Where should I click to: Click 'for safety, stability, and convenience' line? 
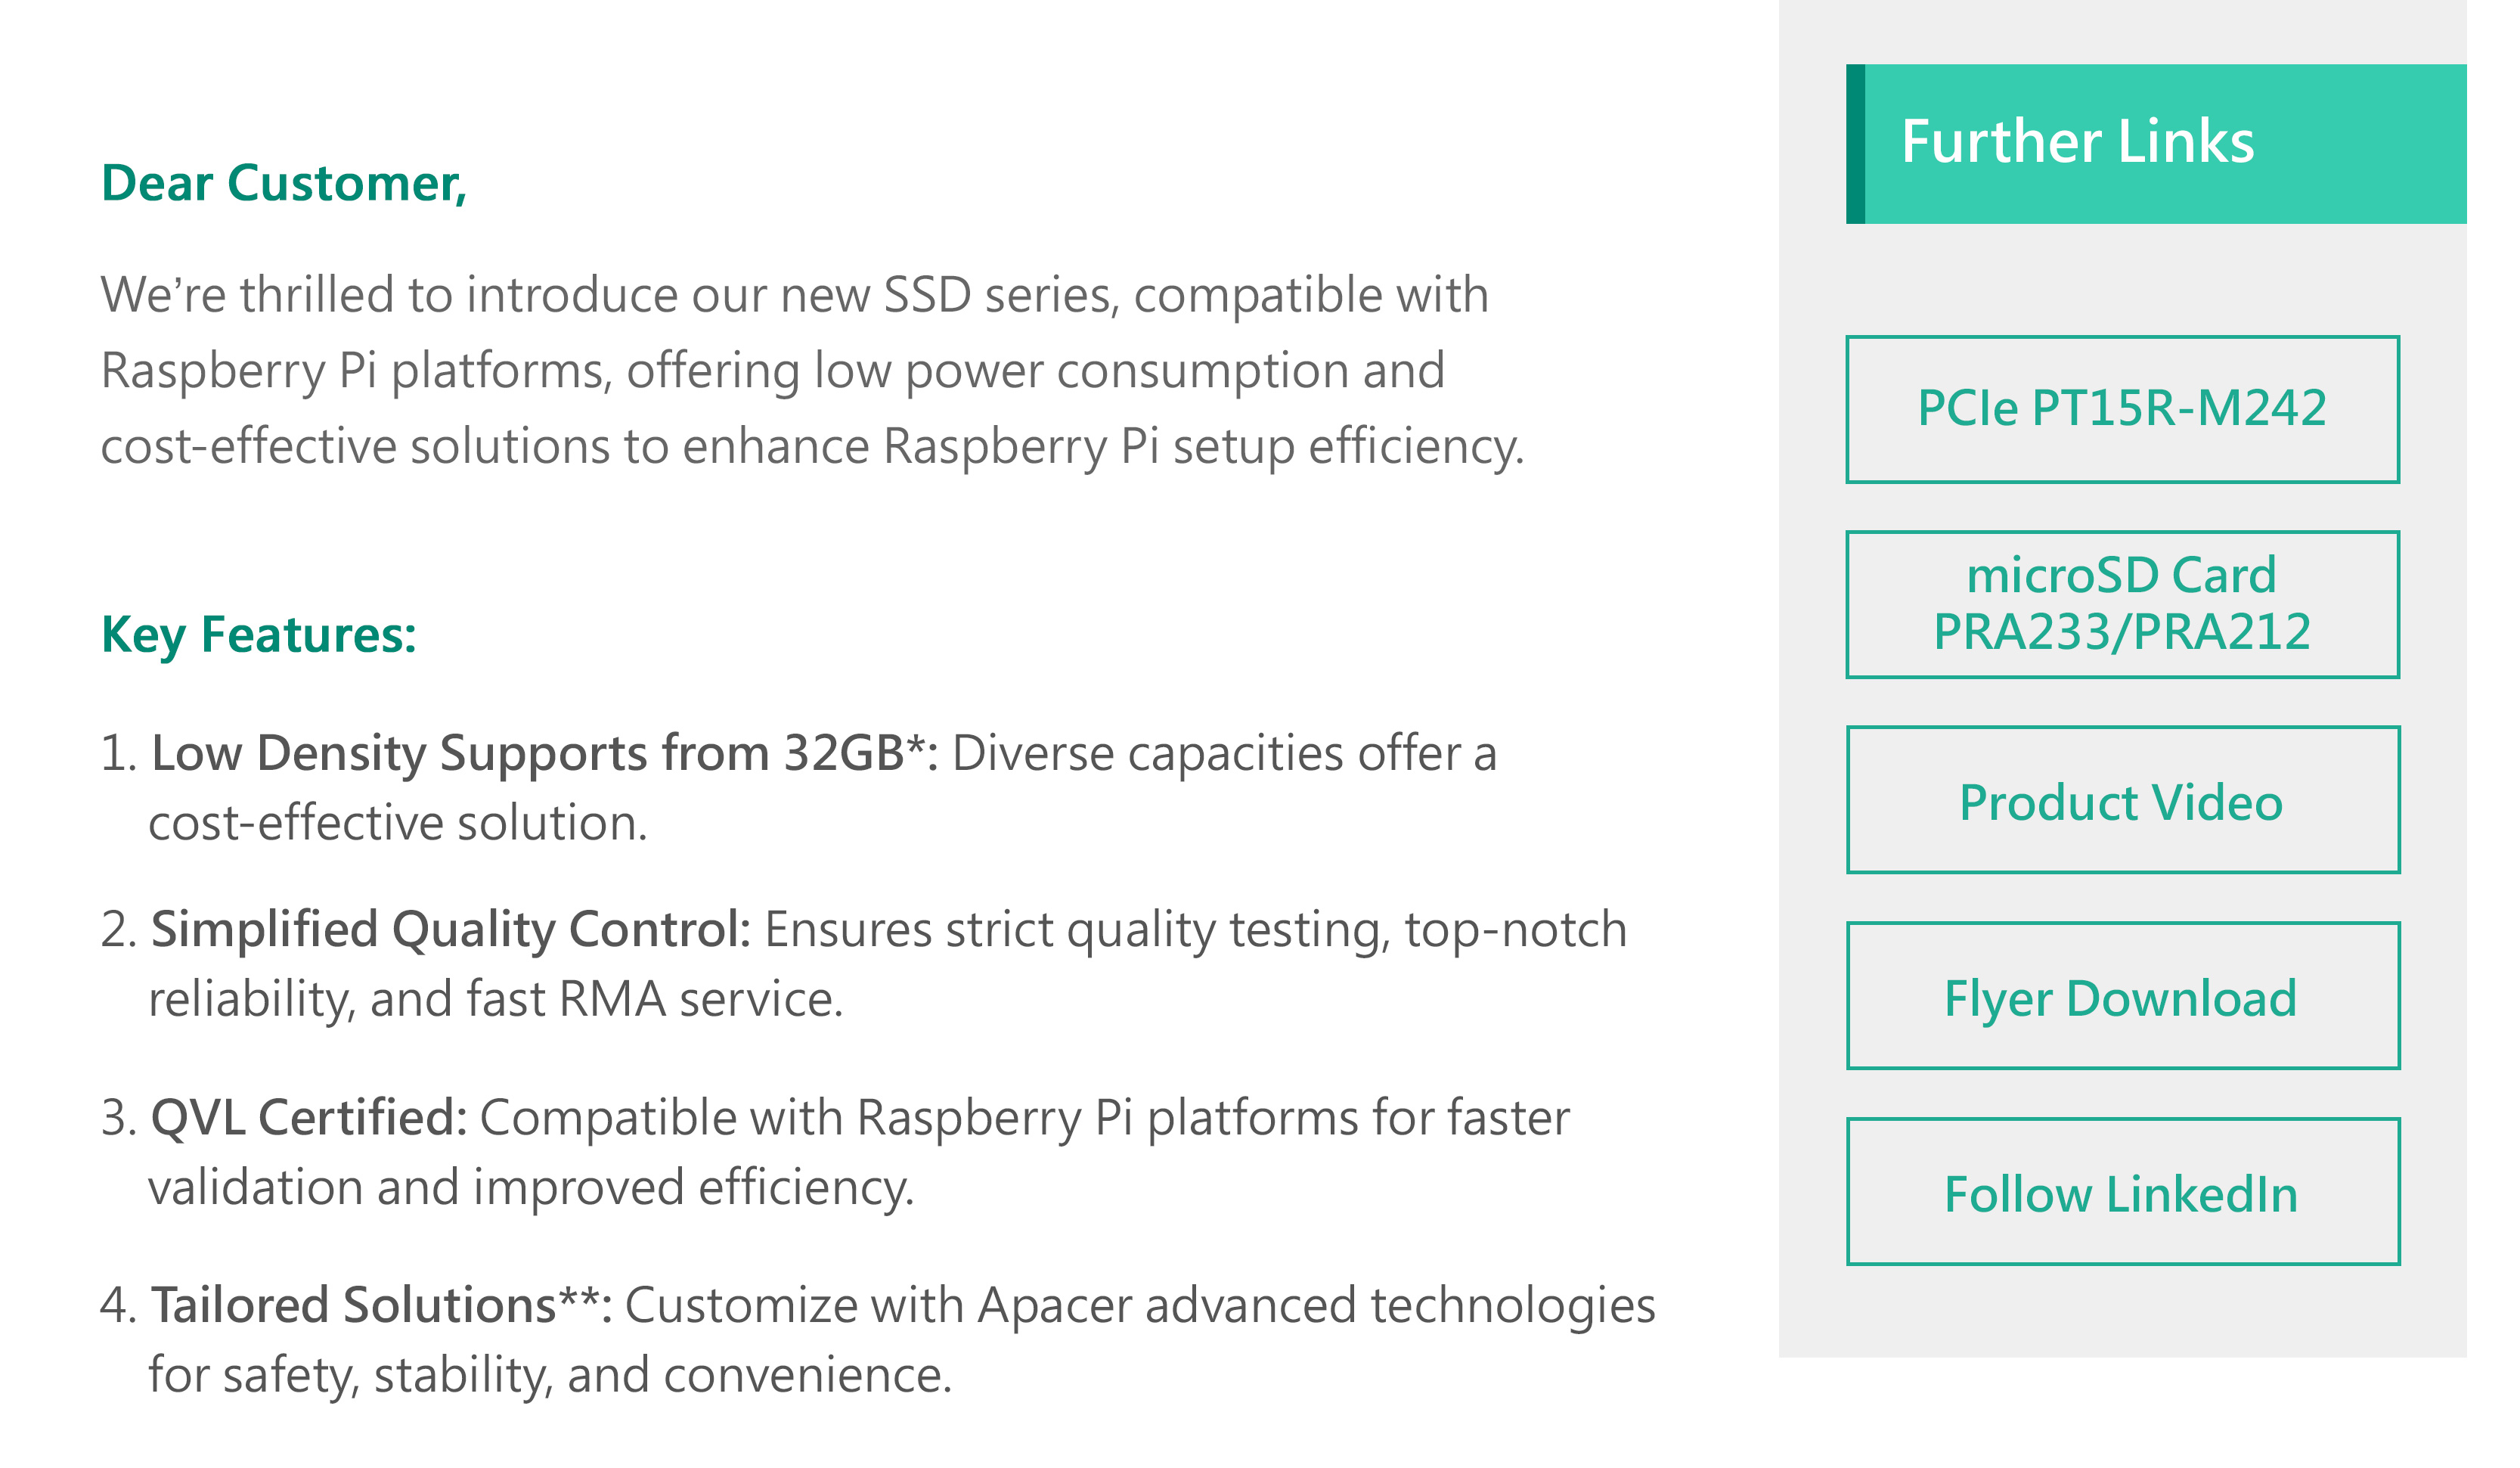click(550, 1376)
